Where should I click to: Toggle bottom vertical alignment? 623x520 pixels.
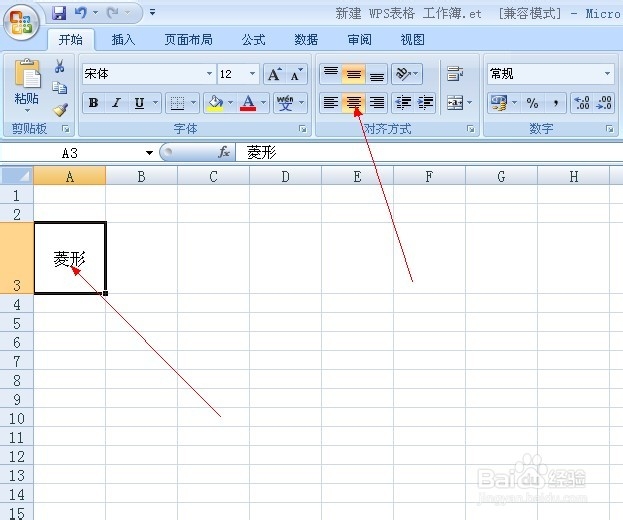point(377,73)
